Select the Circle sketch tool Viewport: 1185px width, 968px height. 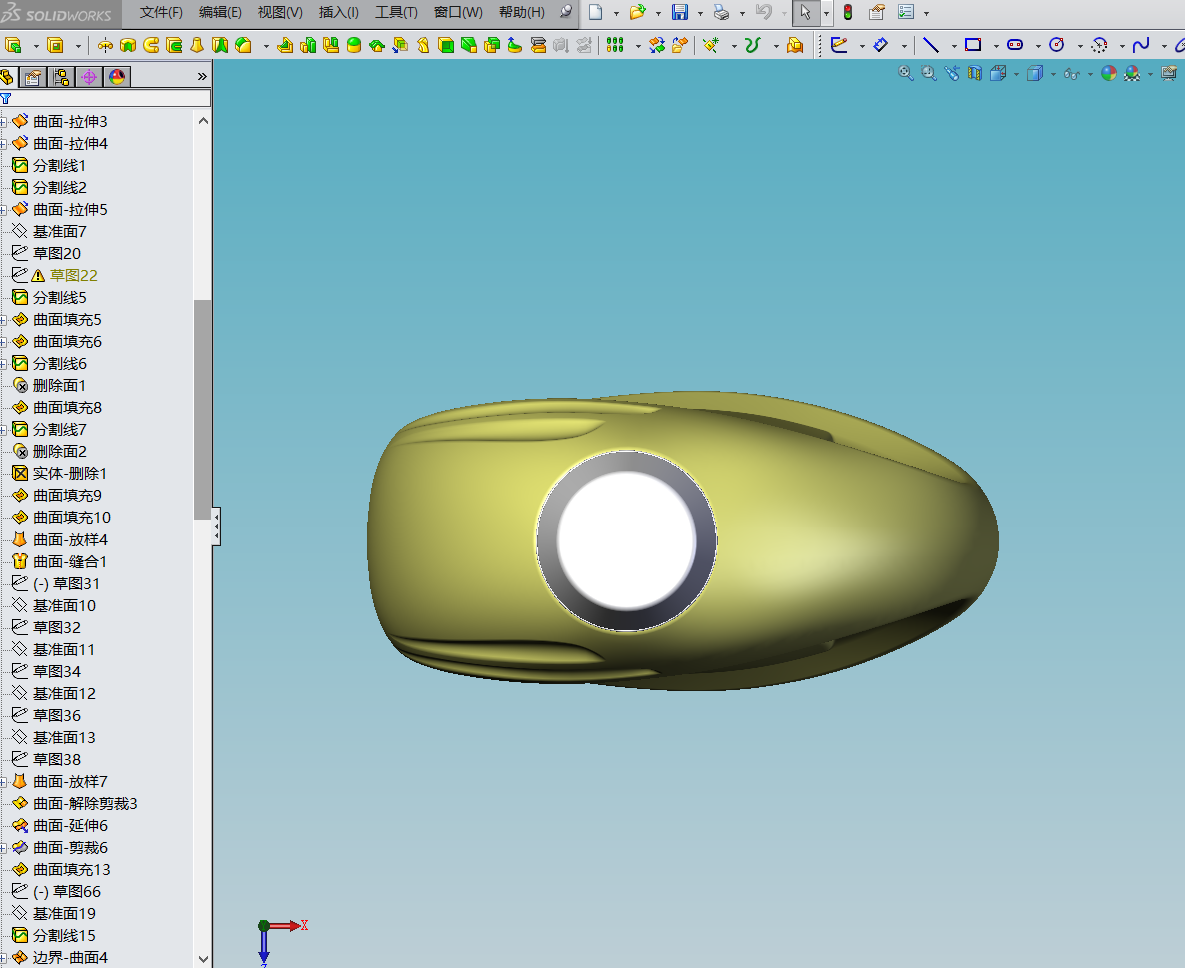pyautogui.click(x=1057, y=45)
